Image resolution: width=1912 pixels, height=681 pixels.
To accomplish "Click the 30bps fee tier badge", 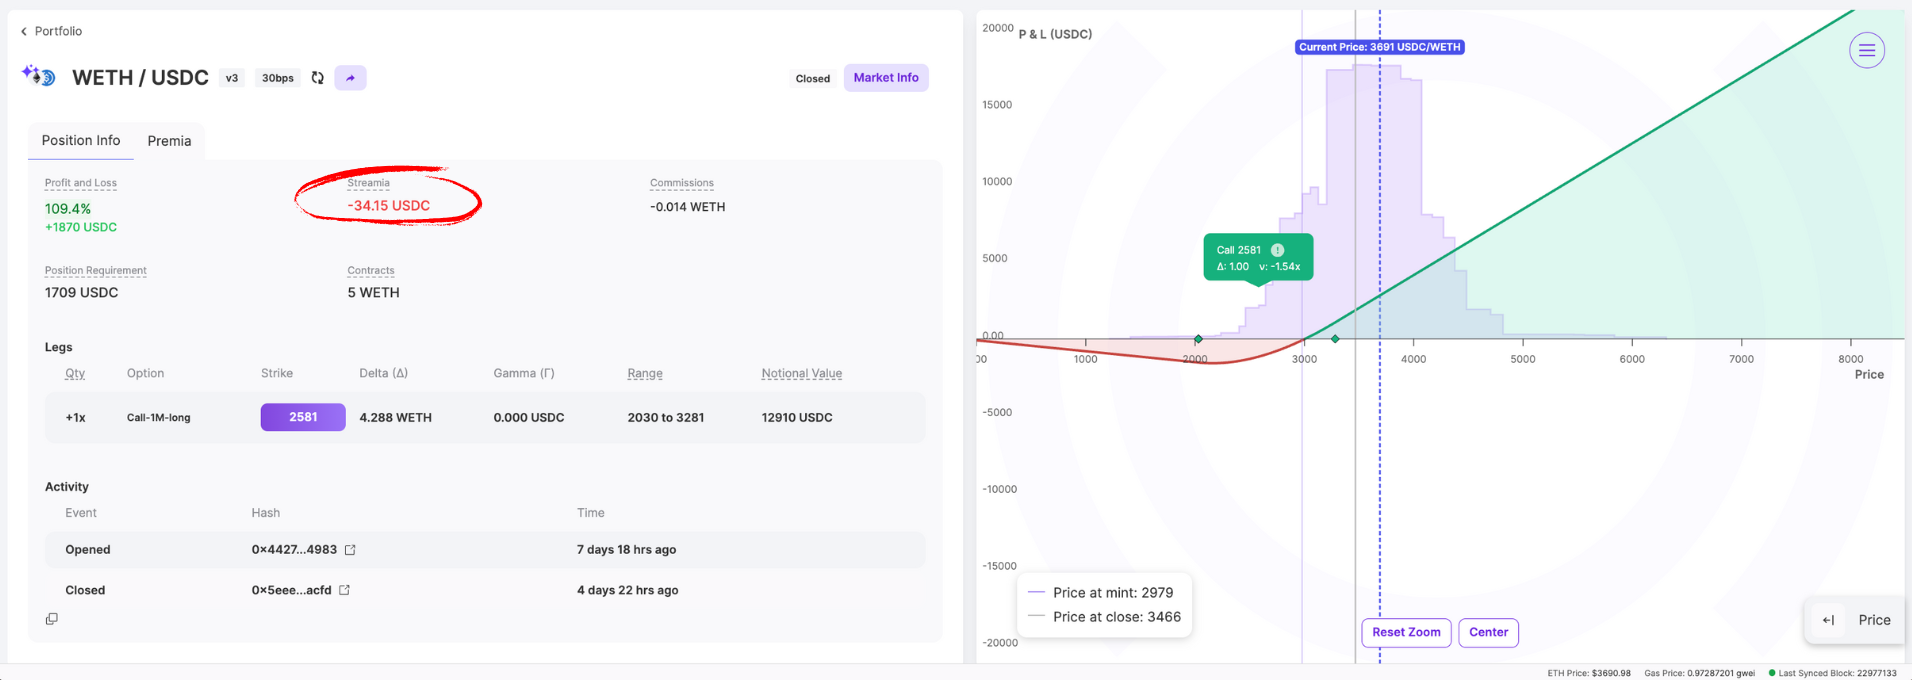I will [278, 78].
